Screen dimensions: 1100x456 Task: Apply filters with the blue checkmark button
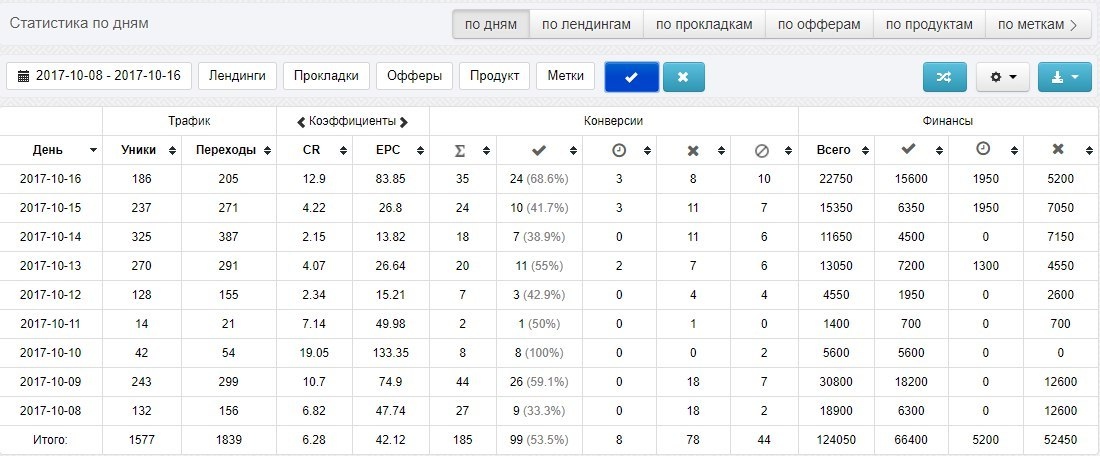pyautogui.click(x=631, y=77)
